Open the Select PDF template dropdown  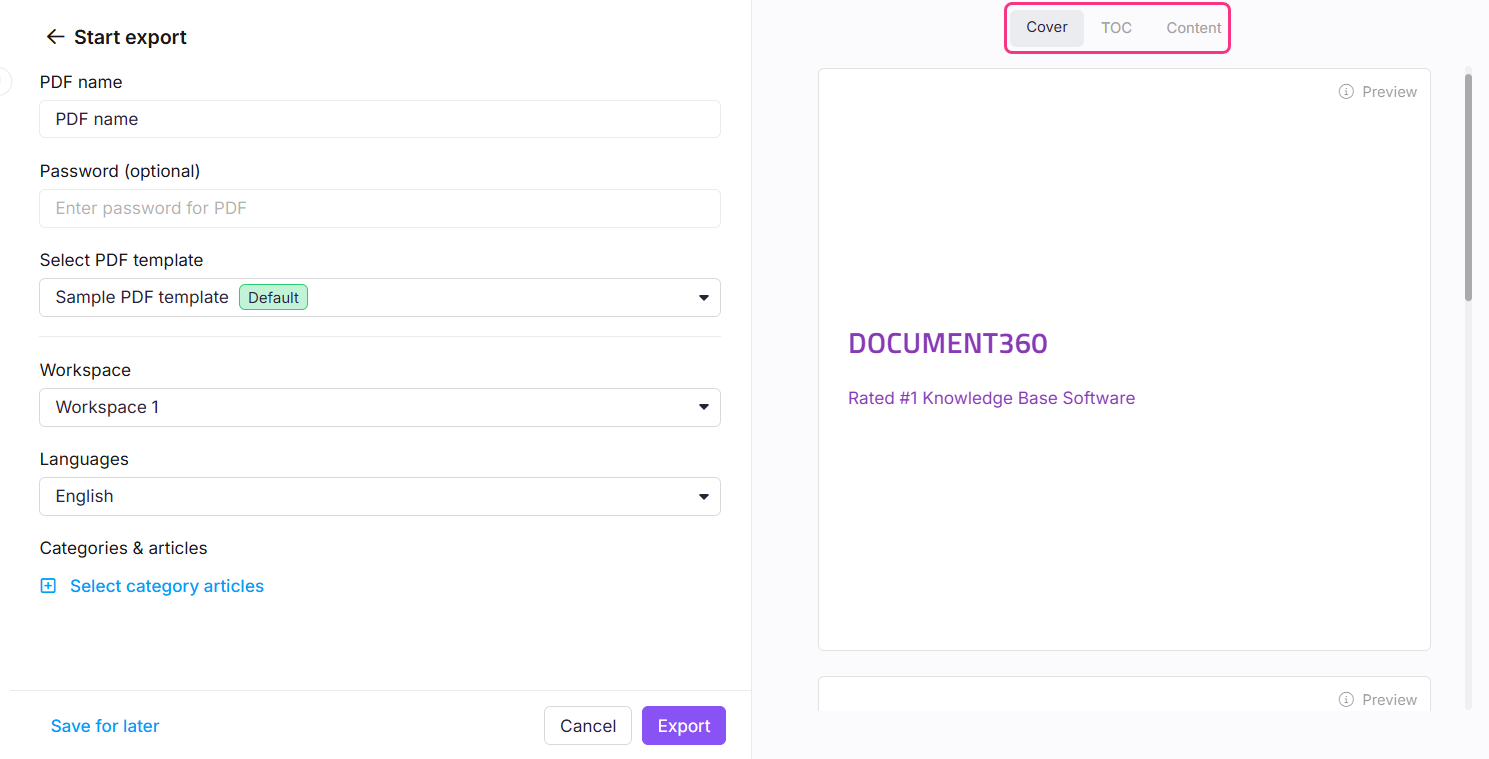(380, 297)
